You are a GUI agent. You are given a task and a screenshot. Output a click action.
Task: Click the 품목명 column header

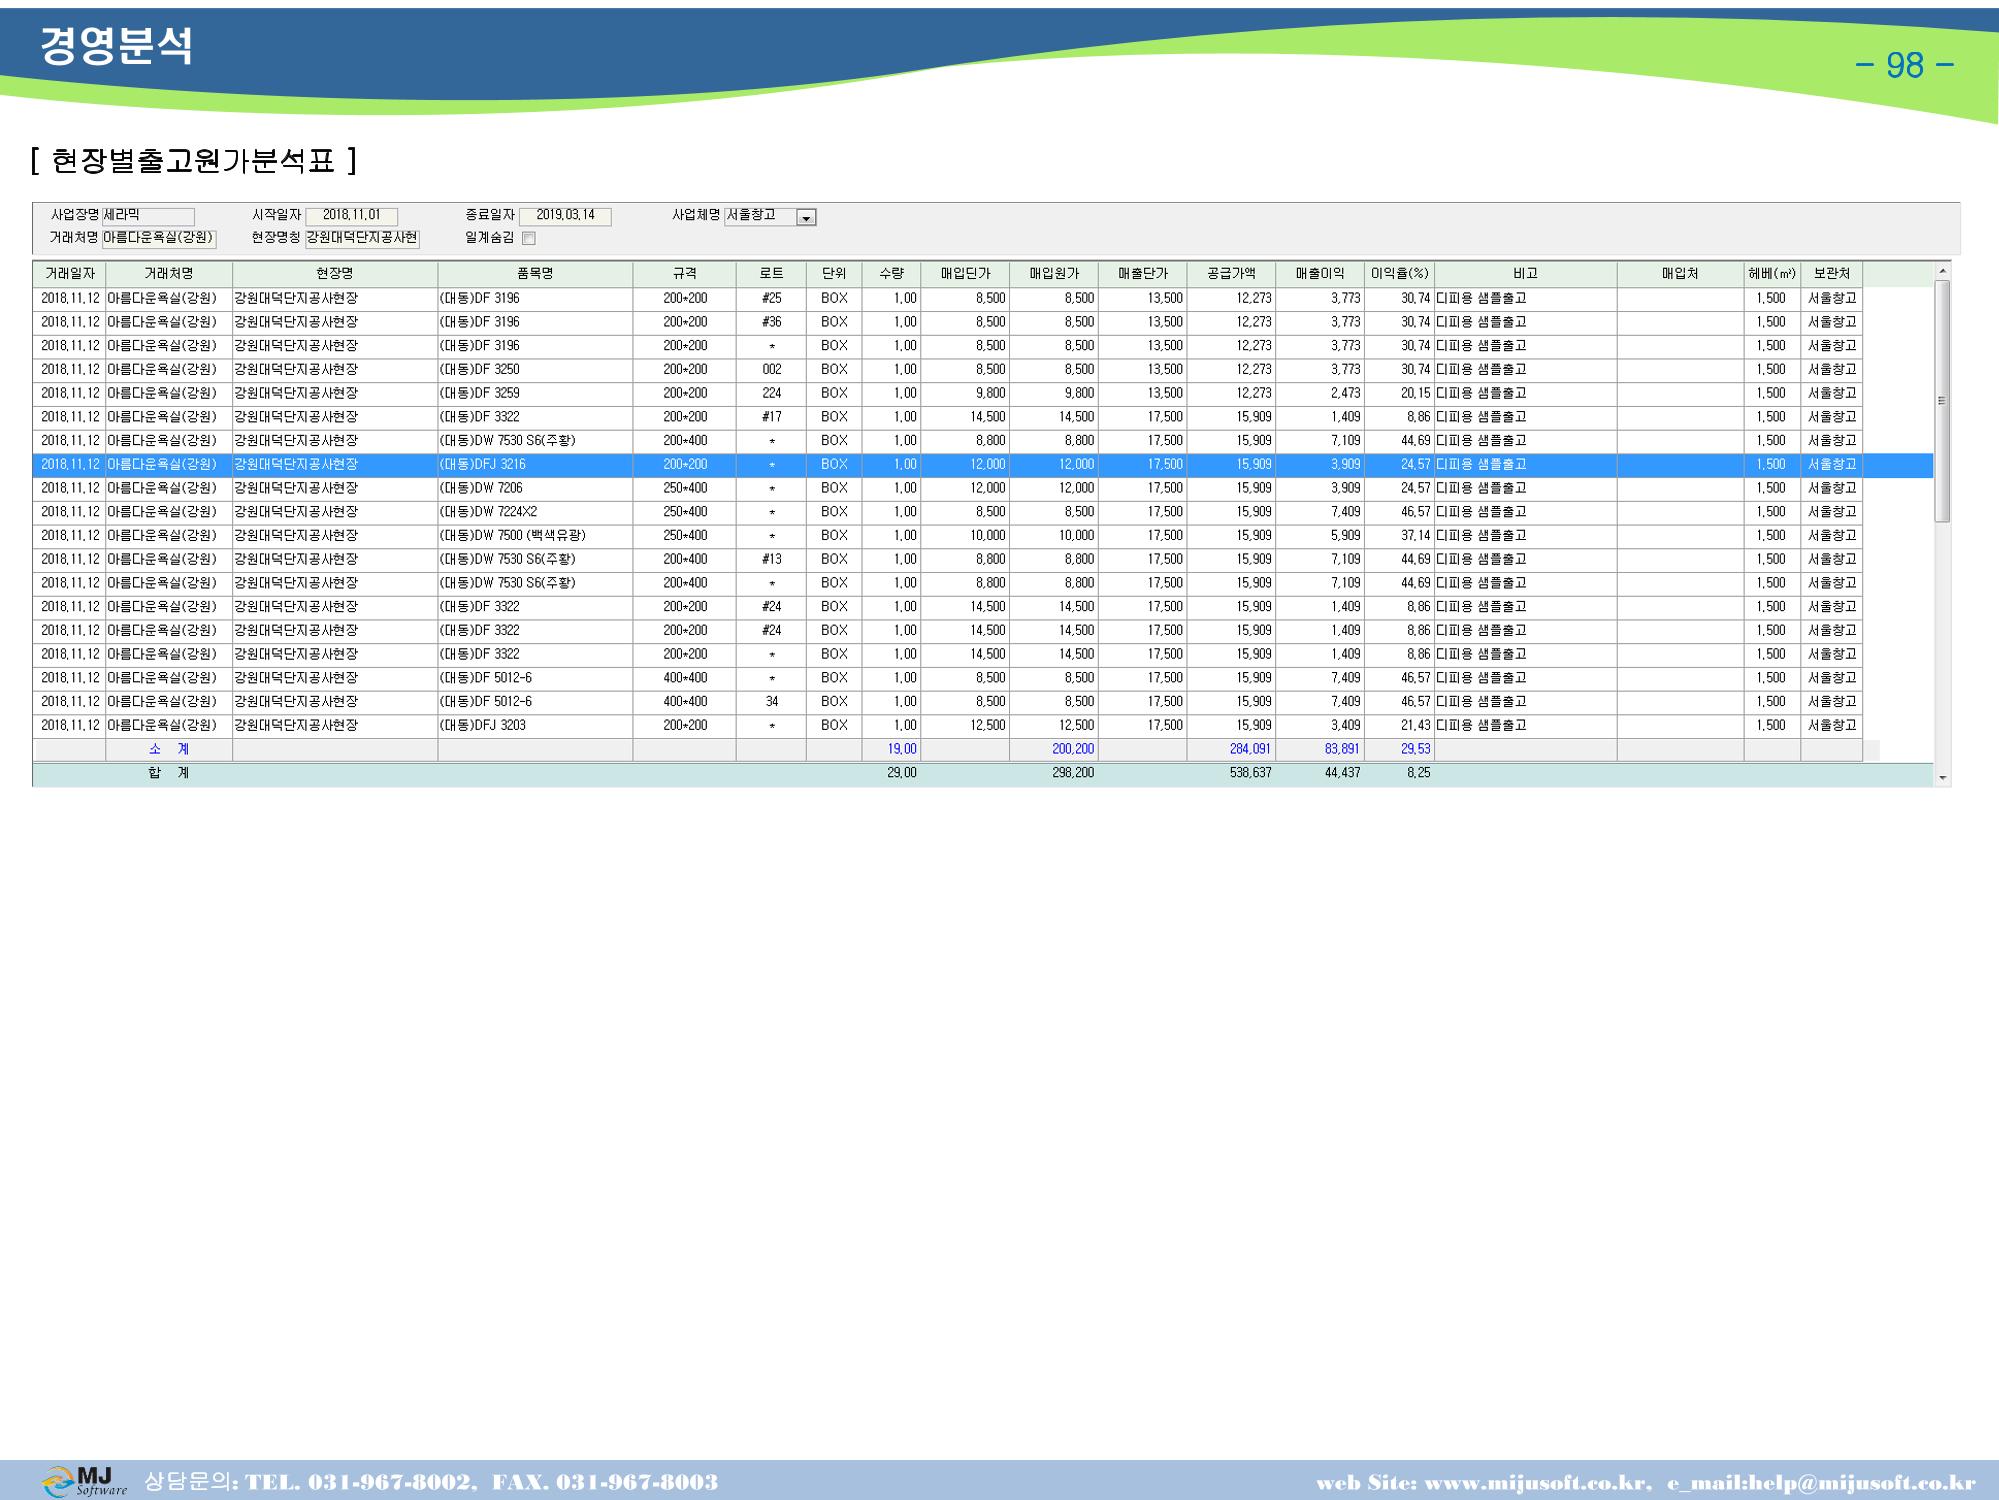coord(535,274)
